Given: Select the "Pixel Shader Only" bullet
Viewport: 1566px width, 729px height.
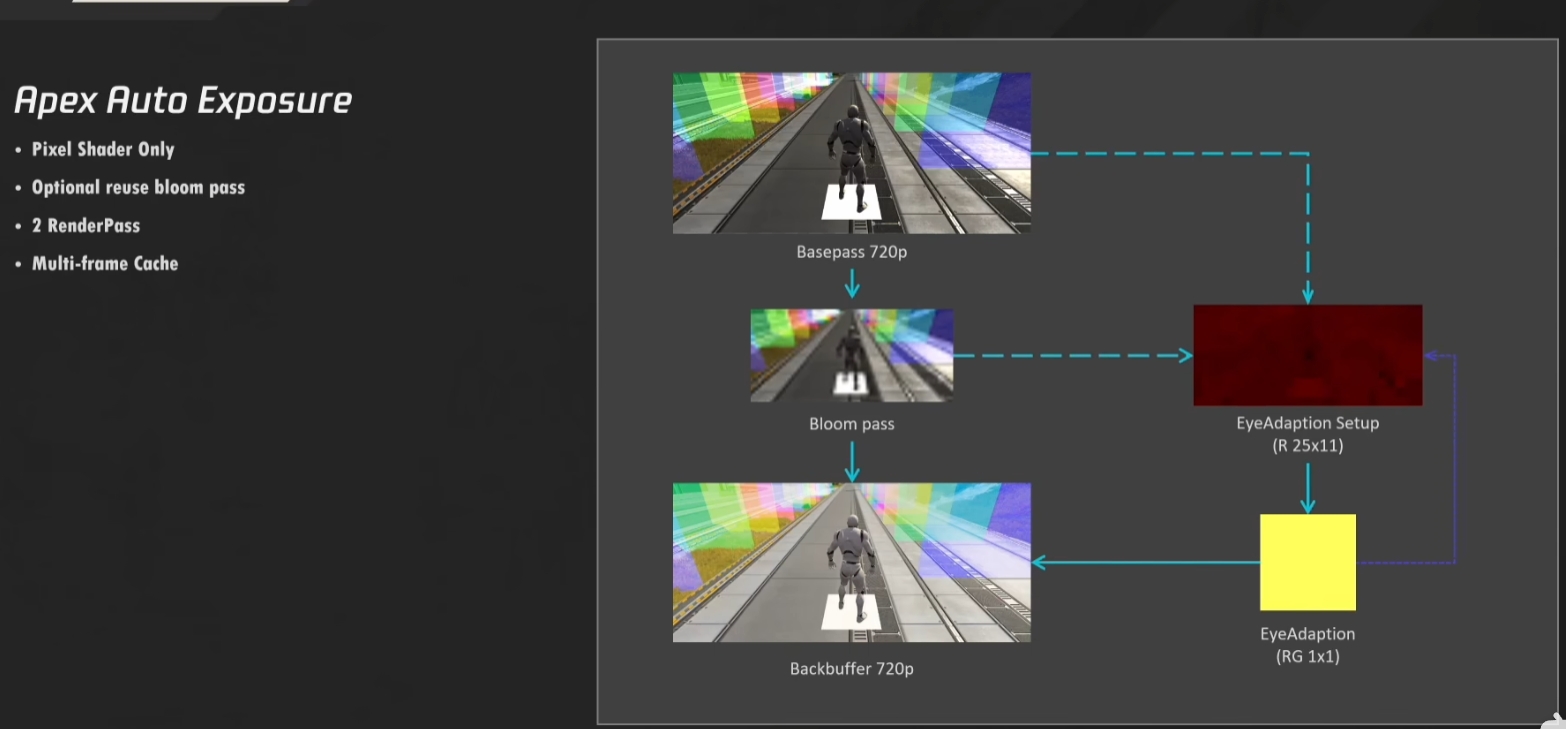Looking at the screenshot, I should (103, 149).
